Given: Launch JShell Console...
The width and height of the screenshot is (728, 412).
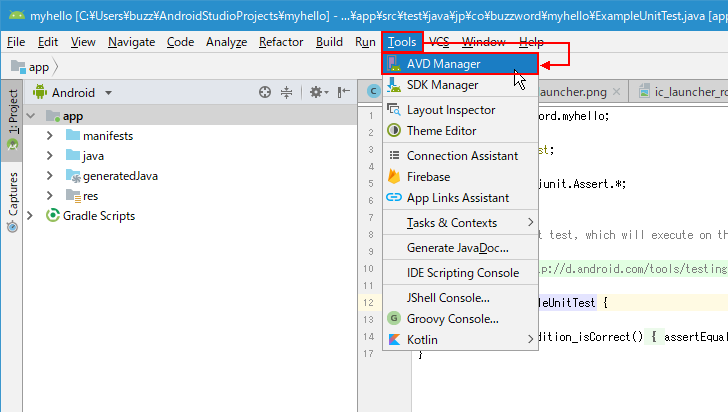Looking at the screenshot, I should [x=460, y=298].
